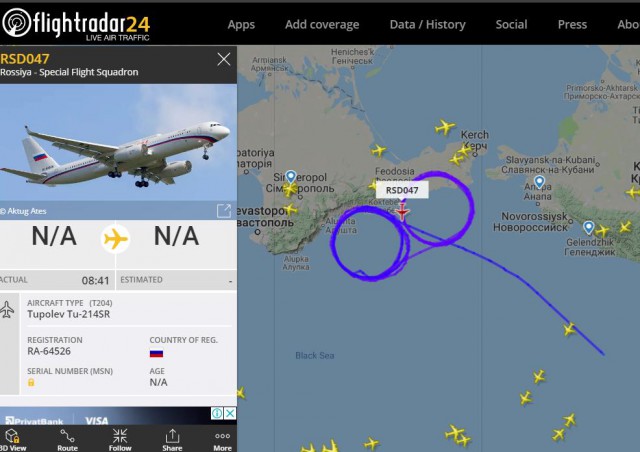Open the Apps menu
The height and width of the screenshot is (452, 640).
click(241, 24)
